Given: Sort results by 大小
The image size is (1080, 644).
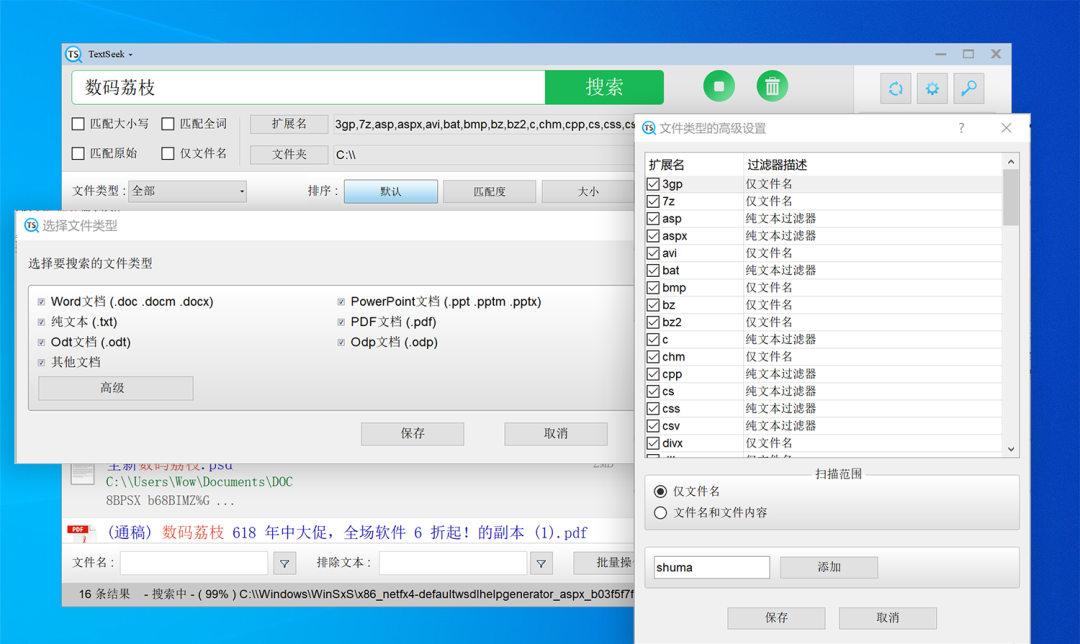Looking at the screenshot, I should tap(588, 191).
